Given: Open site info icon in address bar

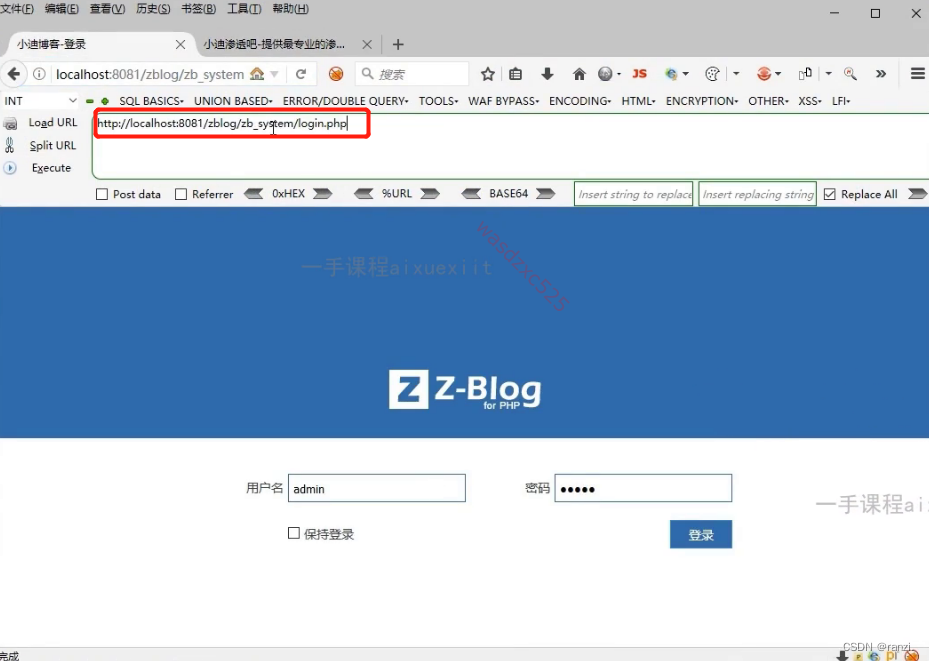Looking at the screenshot, I should [39, 74].
